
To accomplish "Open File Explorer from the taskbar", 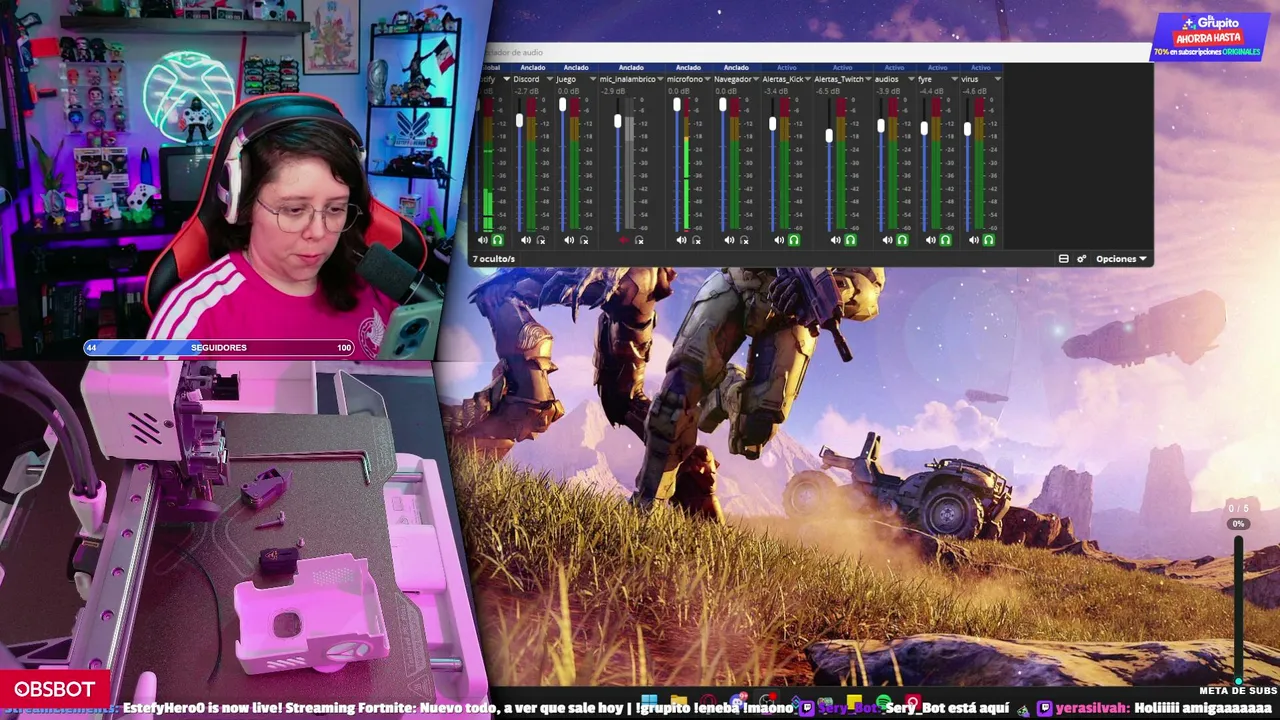I will tap(679, 703).
